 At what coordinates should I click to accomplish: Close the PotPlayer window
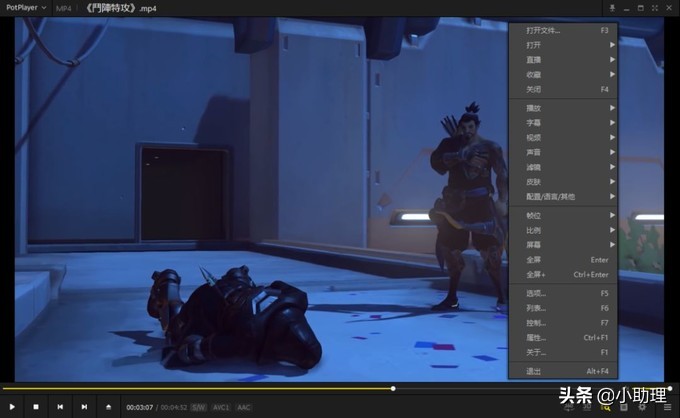(669, 8)
